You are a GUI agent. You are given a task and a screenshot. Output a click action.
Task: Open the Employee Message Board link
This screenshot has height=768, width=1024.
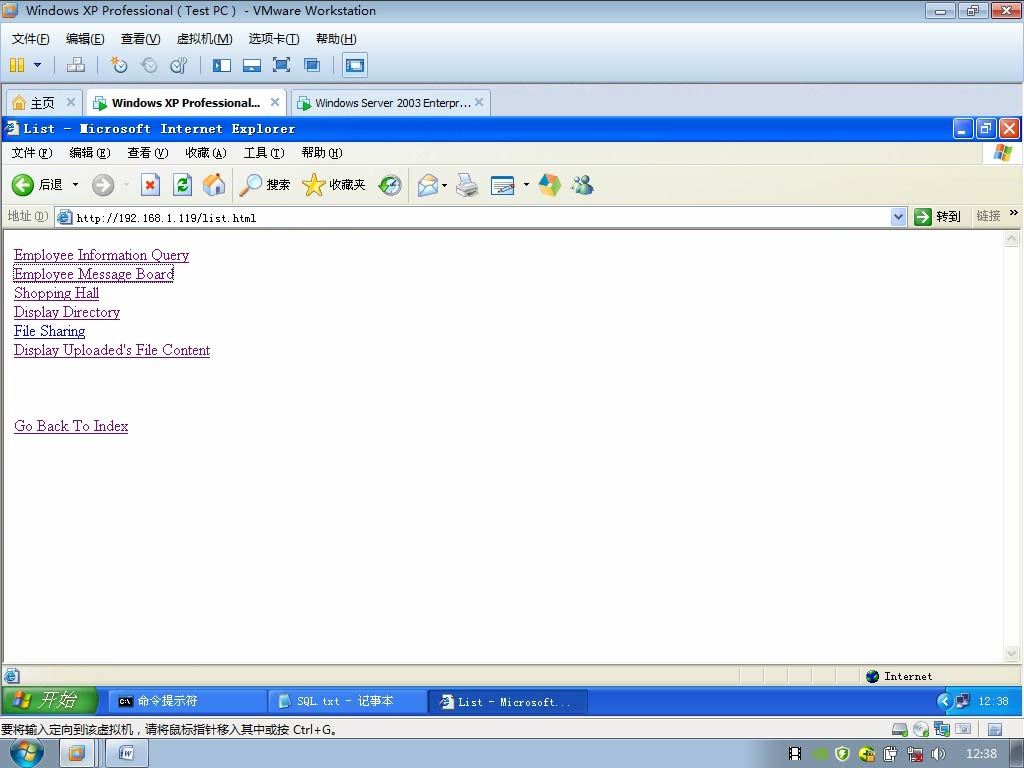click(x=94, y=274)
